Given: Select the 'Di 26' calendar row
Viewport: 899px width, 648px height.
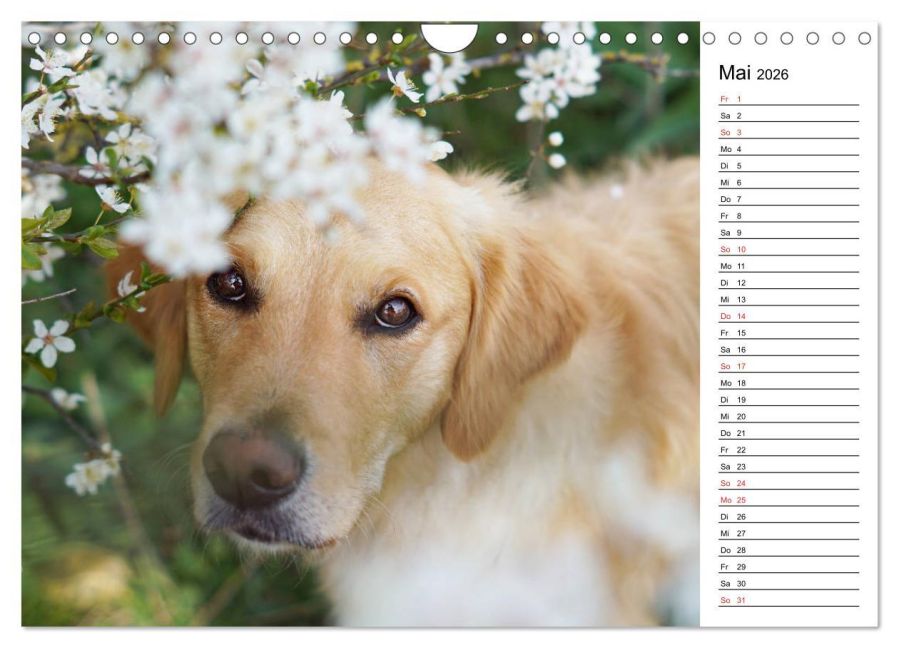Looking at the screenshot, I should coord(788,516).
